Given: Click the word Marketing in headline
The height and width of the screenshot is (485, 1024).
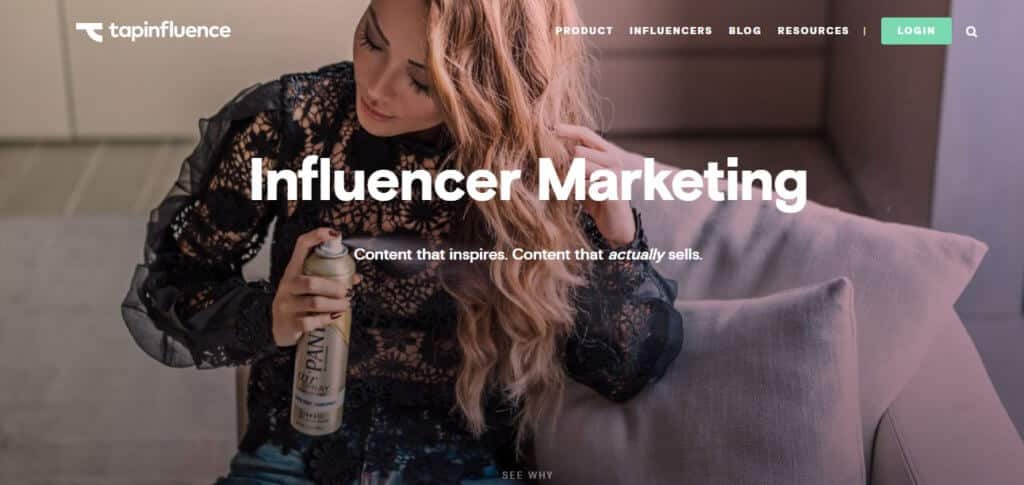Looking at the screenshot, I should coord(672,181).
